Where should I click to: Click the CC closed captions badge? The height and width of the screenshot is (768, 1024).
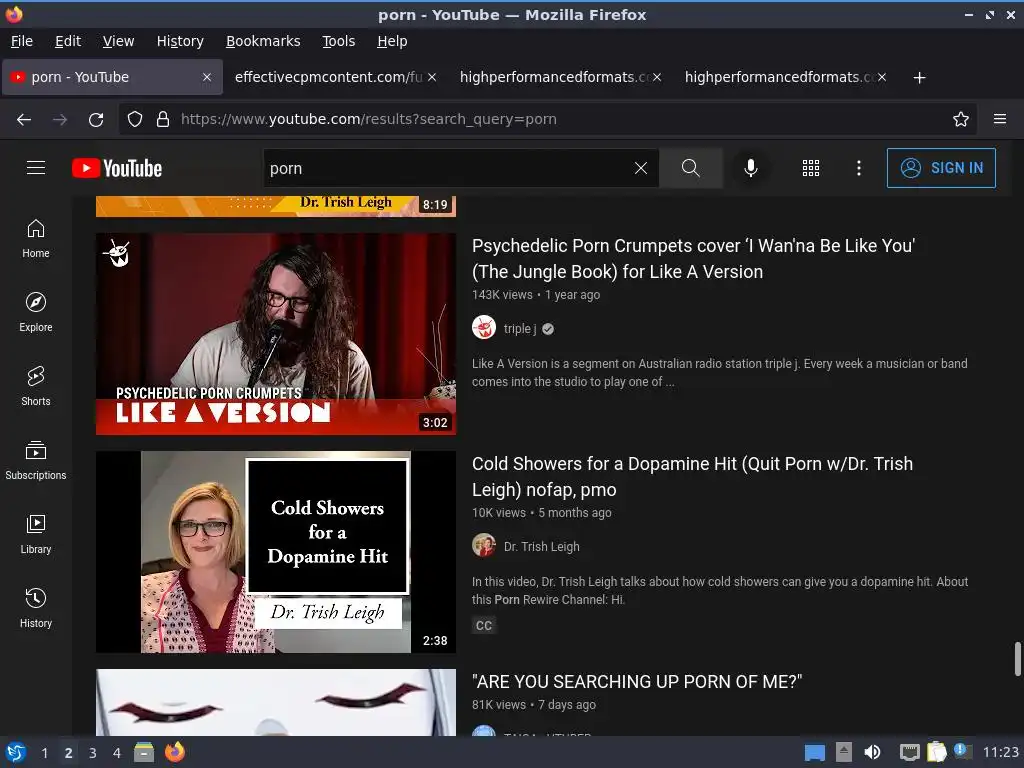484,626
